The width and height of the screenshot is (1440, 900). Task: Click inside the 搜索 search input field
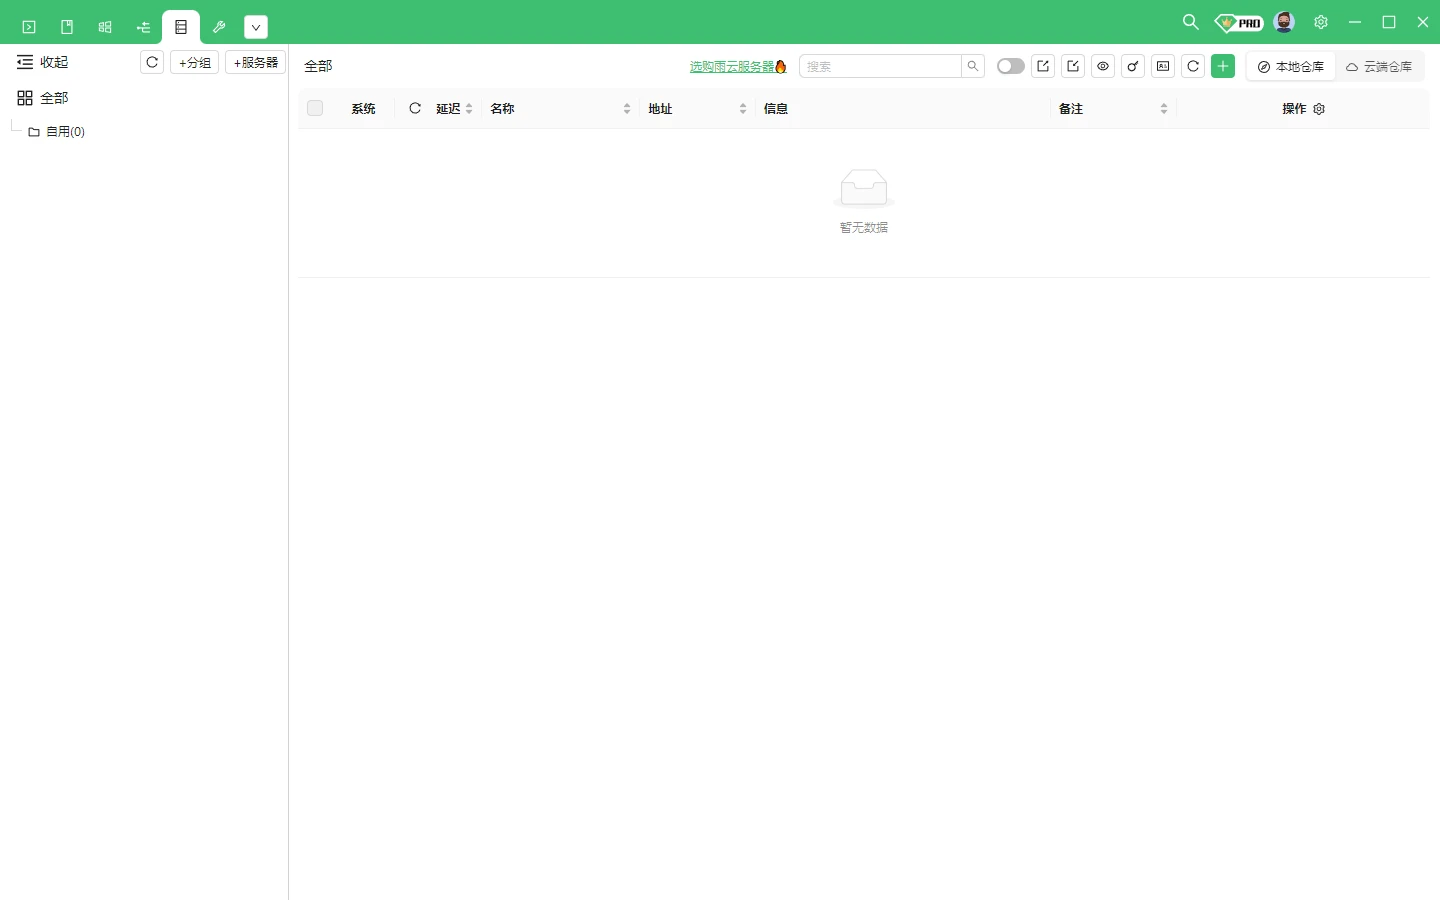pyautogui.click(x=880, y=66)
